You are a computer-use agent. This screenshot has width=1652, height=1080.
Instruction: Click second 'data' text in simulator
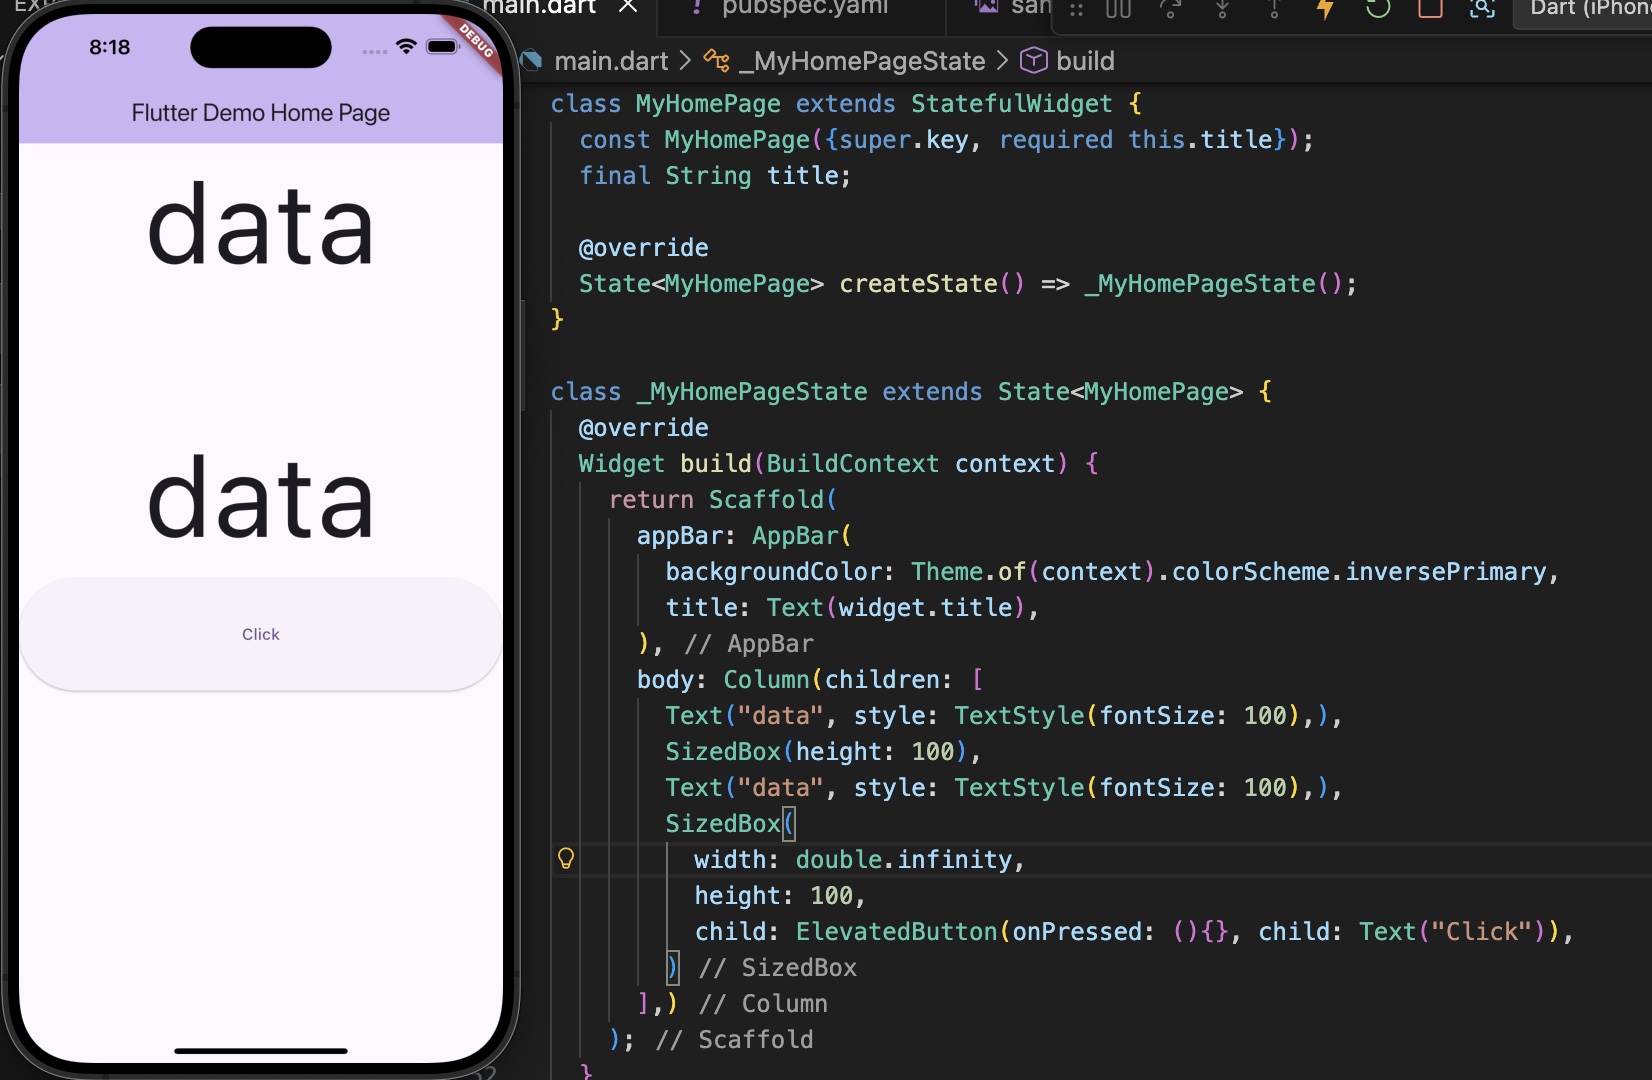[261, 498]
